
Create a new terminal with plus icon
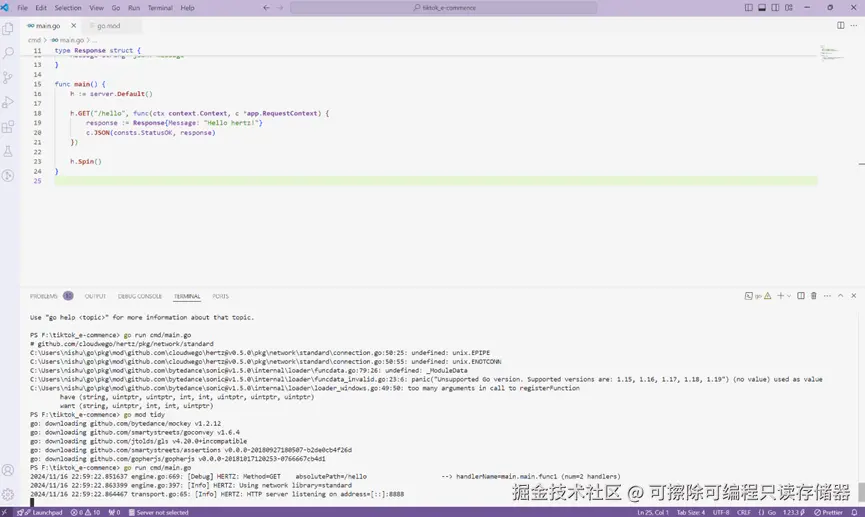[780, 296]
